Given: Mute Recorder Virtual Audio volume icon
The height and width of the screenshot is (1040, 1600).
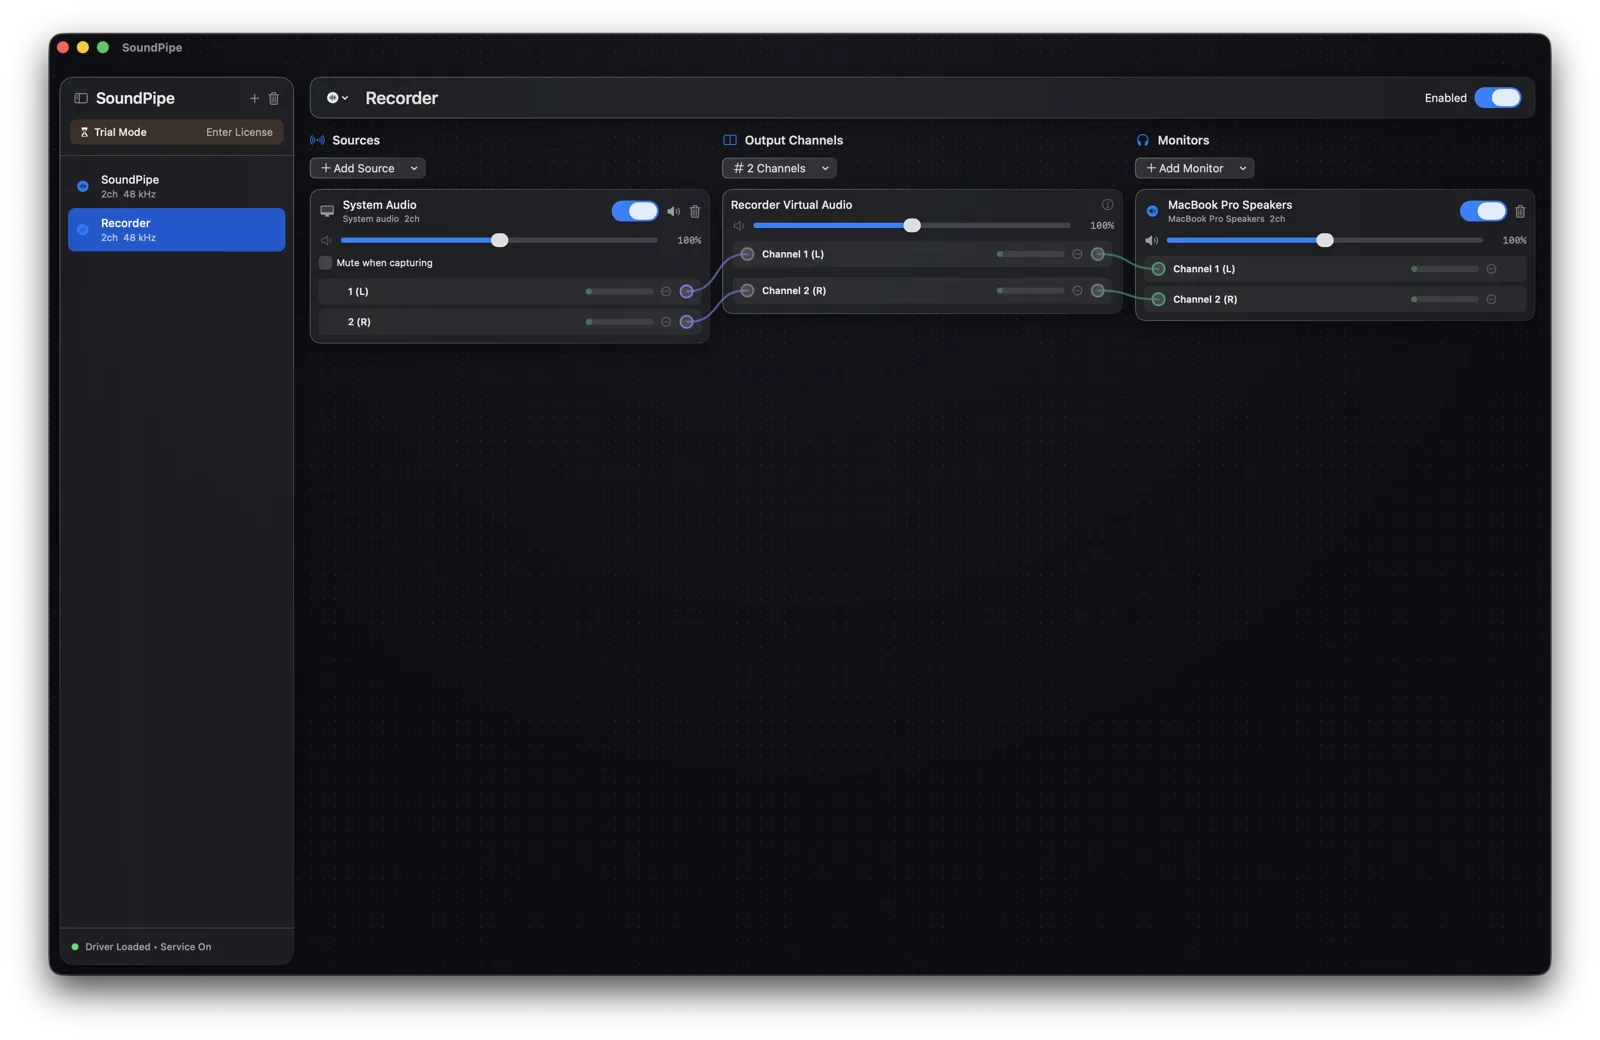Looking at the screenshot, I should pos(739,226).
